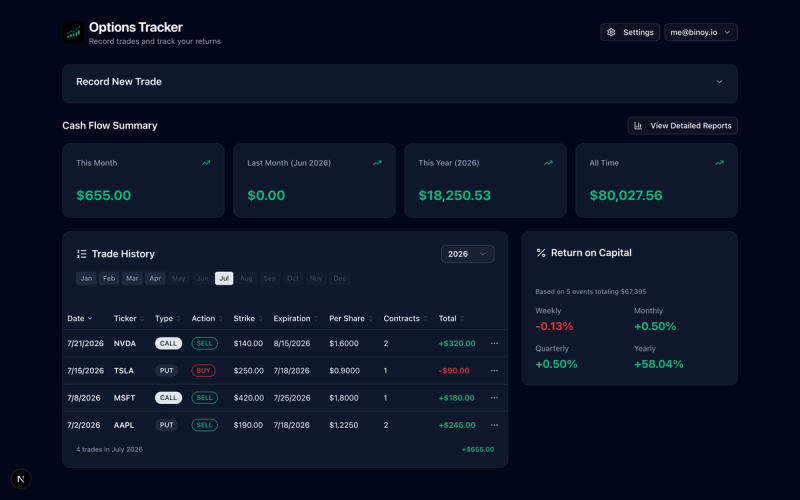Click the CALL badge in NVDA row
The height and width of the screenshot is (500, 800).
pos(168,343)
